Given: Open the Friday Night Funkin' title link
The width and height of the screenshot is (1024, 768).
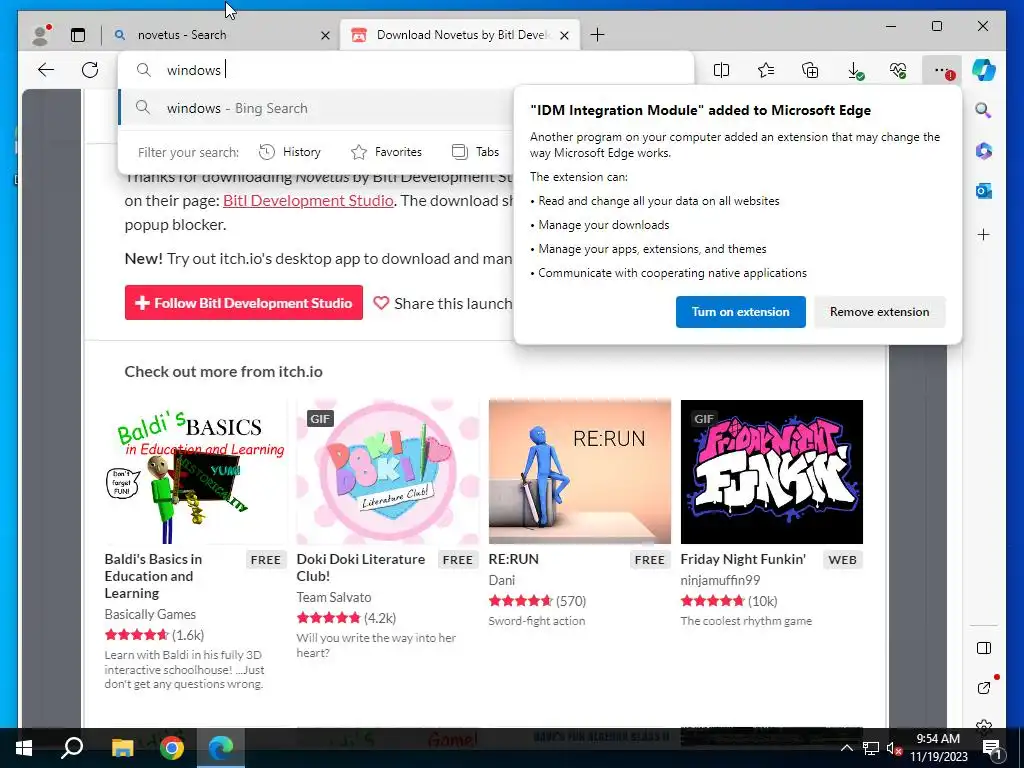Looking at the screenshot, I should pos(743,560).
